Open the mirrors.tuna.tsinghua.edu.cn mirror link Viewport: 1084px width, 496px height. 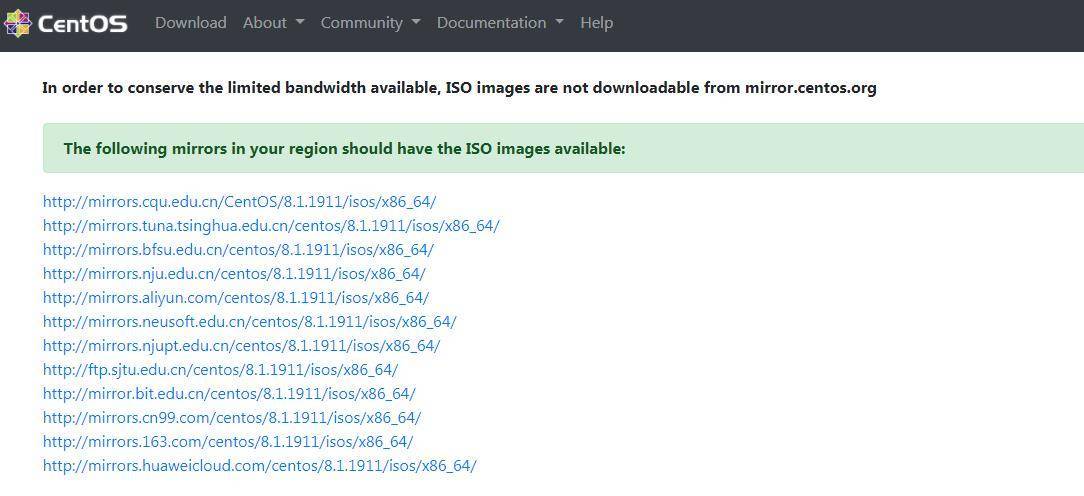click(271, 226)
